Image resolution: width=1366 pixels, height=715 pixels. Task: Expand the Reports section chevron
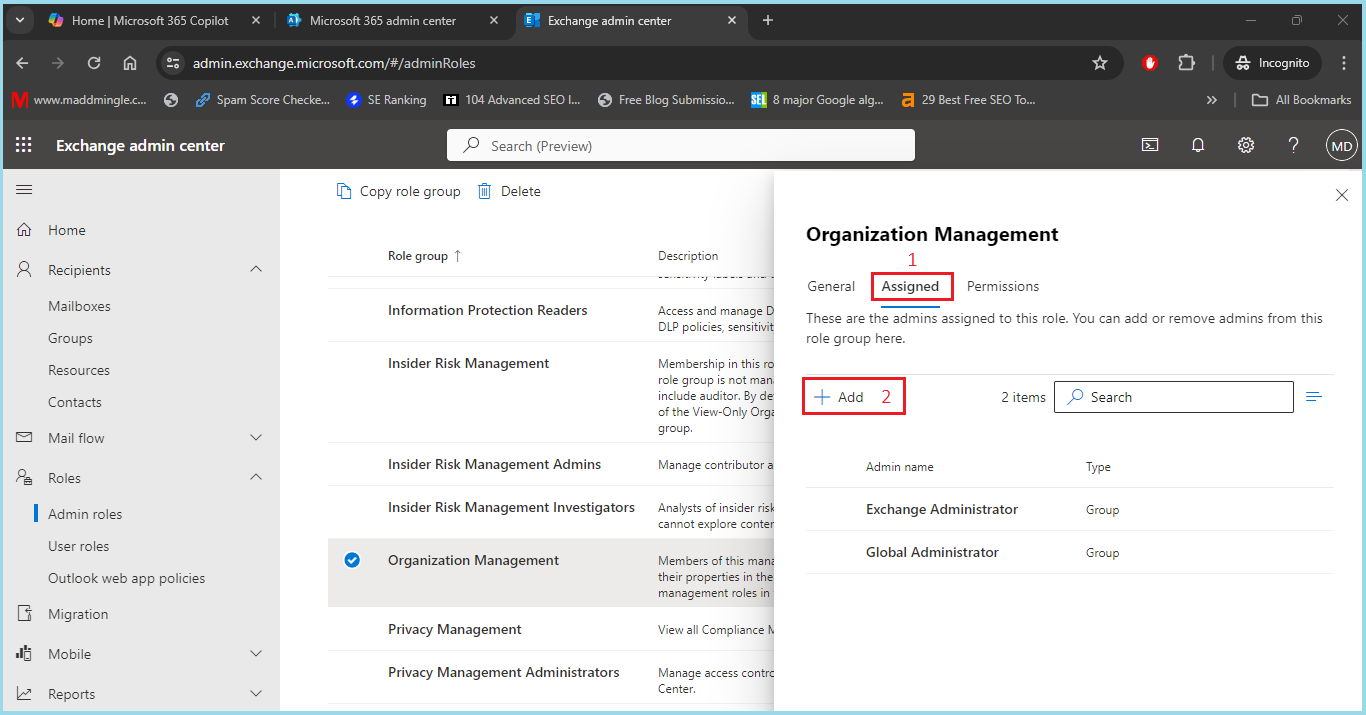[x=256, y=694]
